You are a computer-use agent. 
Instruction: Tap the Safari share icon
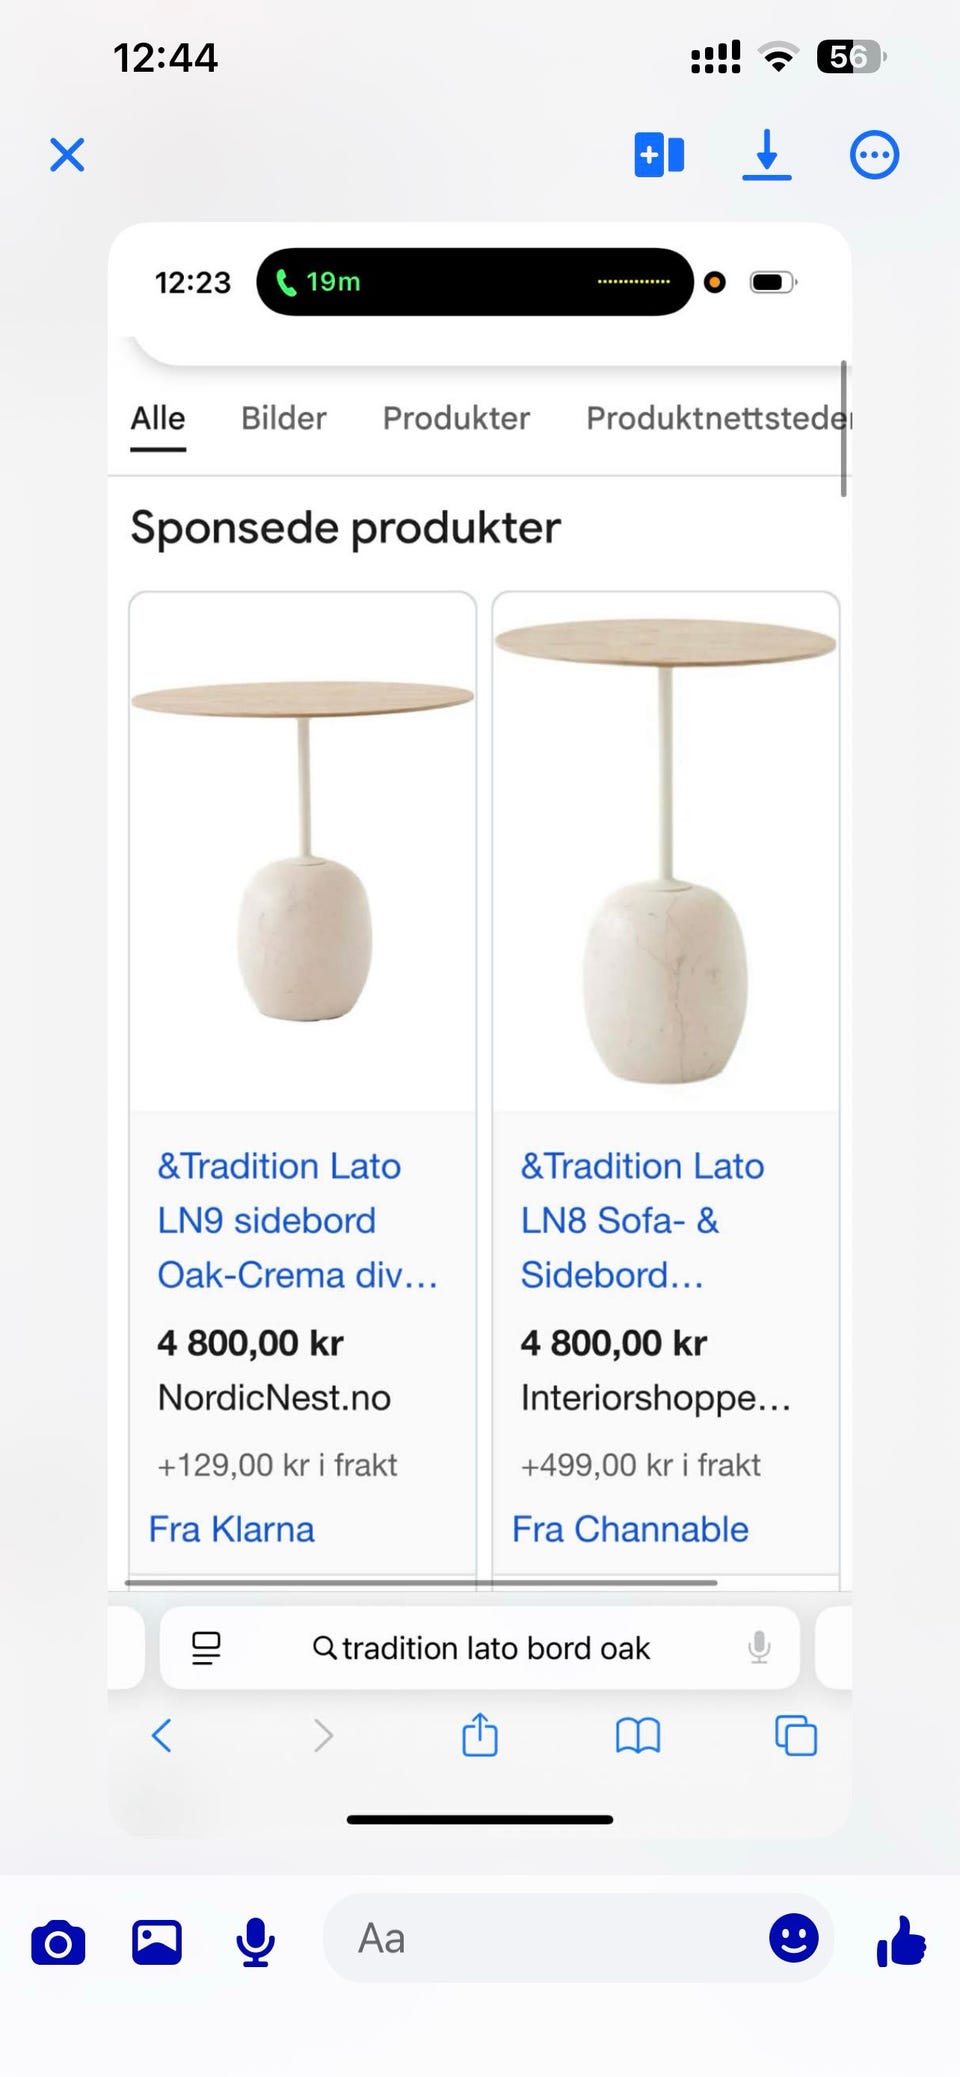(x=480, y=1735)
